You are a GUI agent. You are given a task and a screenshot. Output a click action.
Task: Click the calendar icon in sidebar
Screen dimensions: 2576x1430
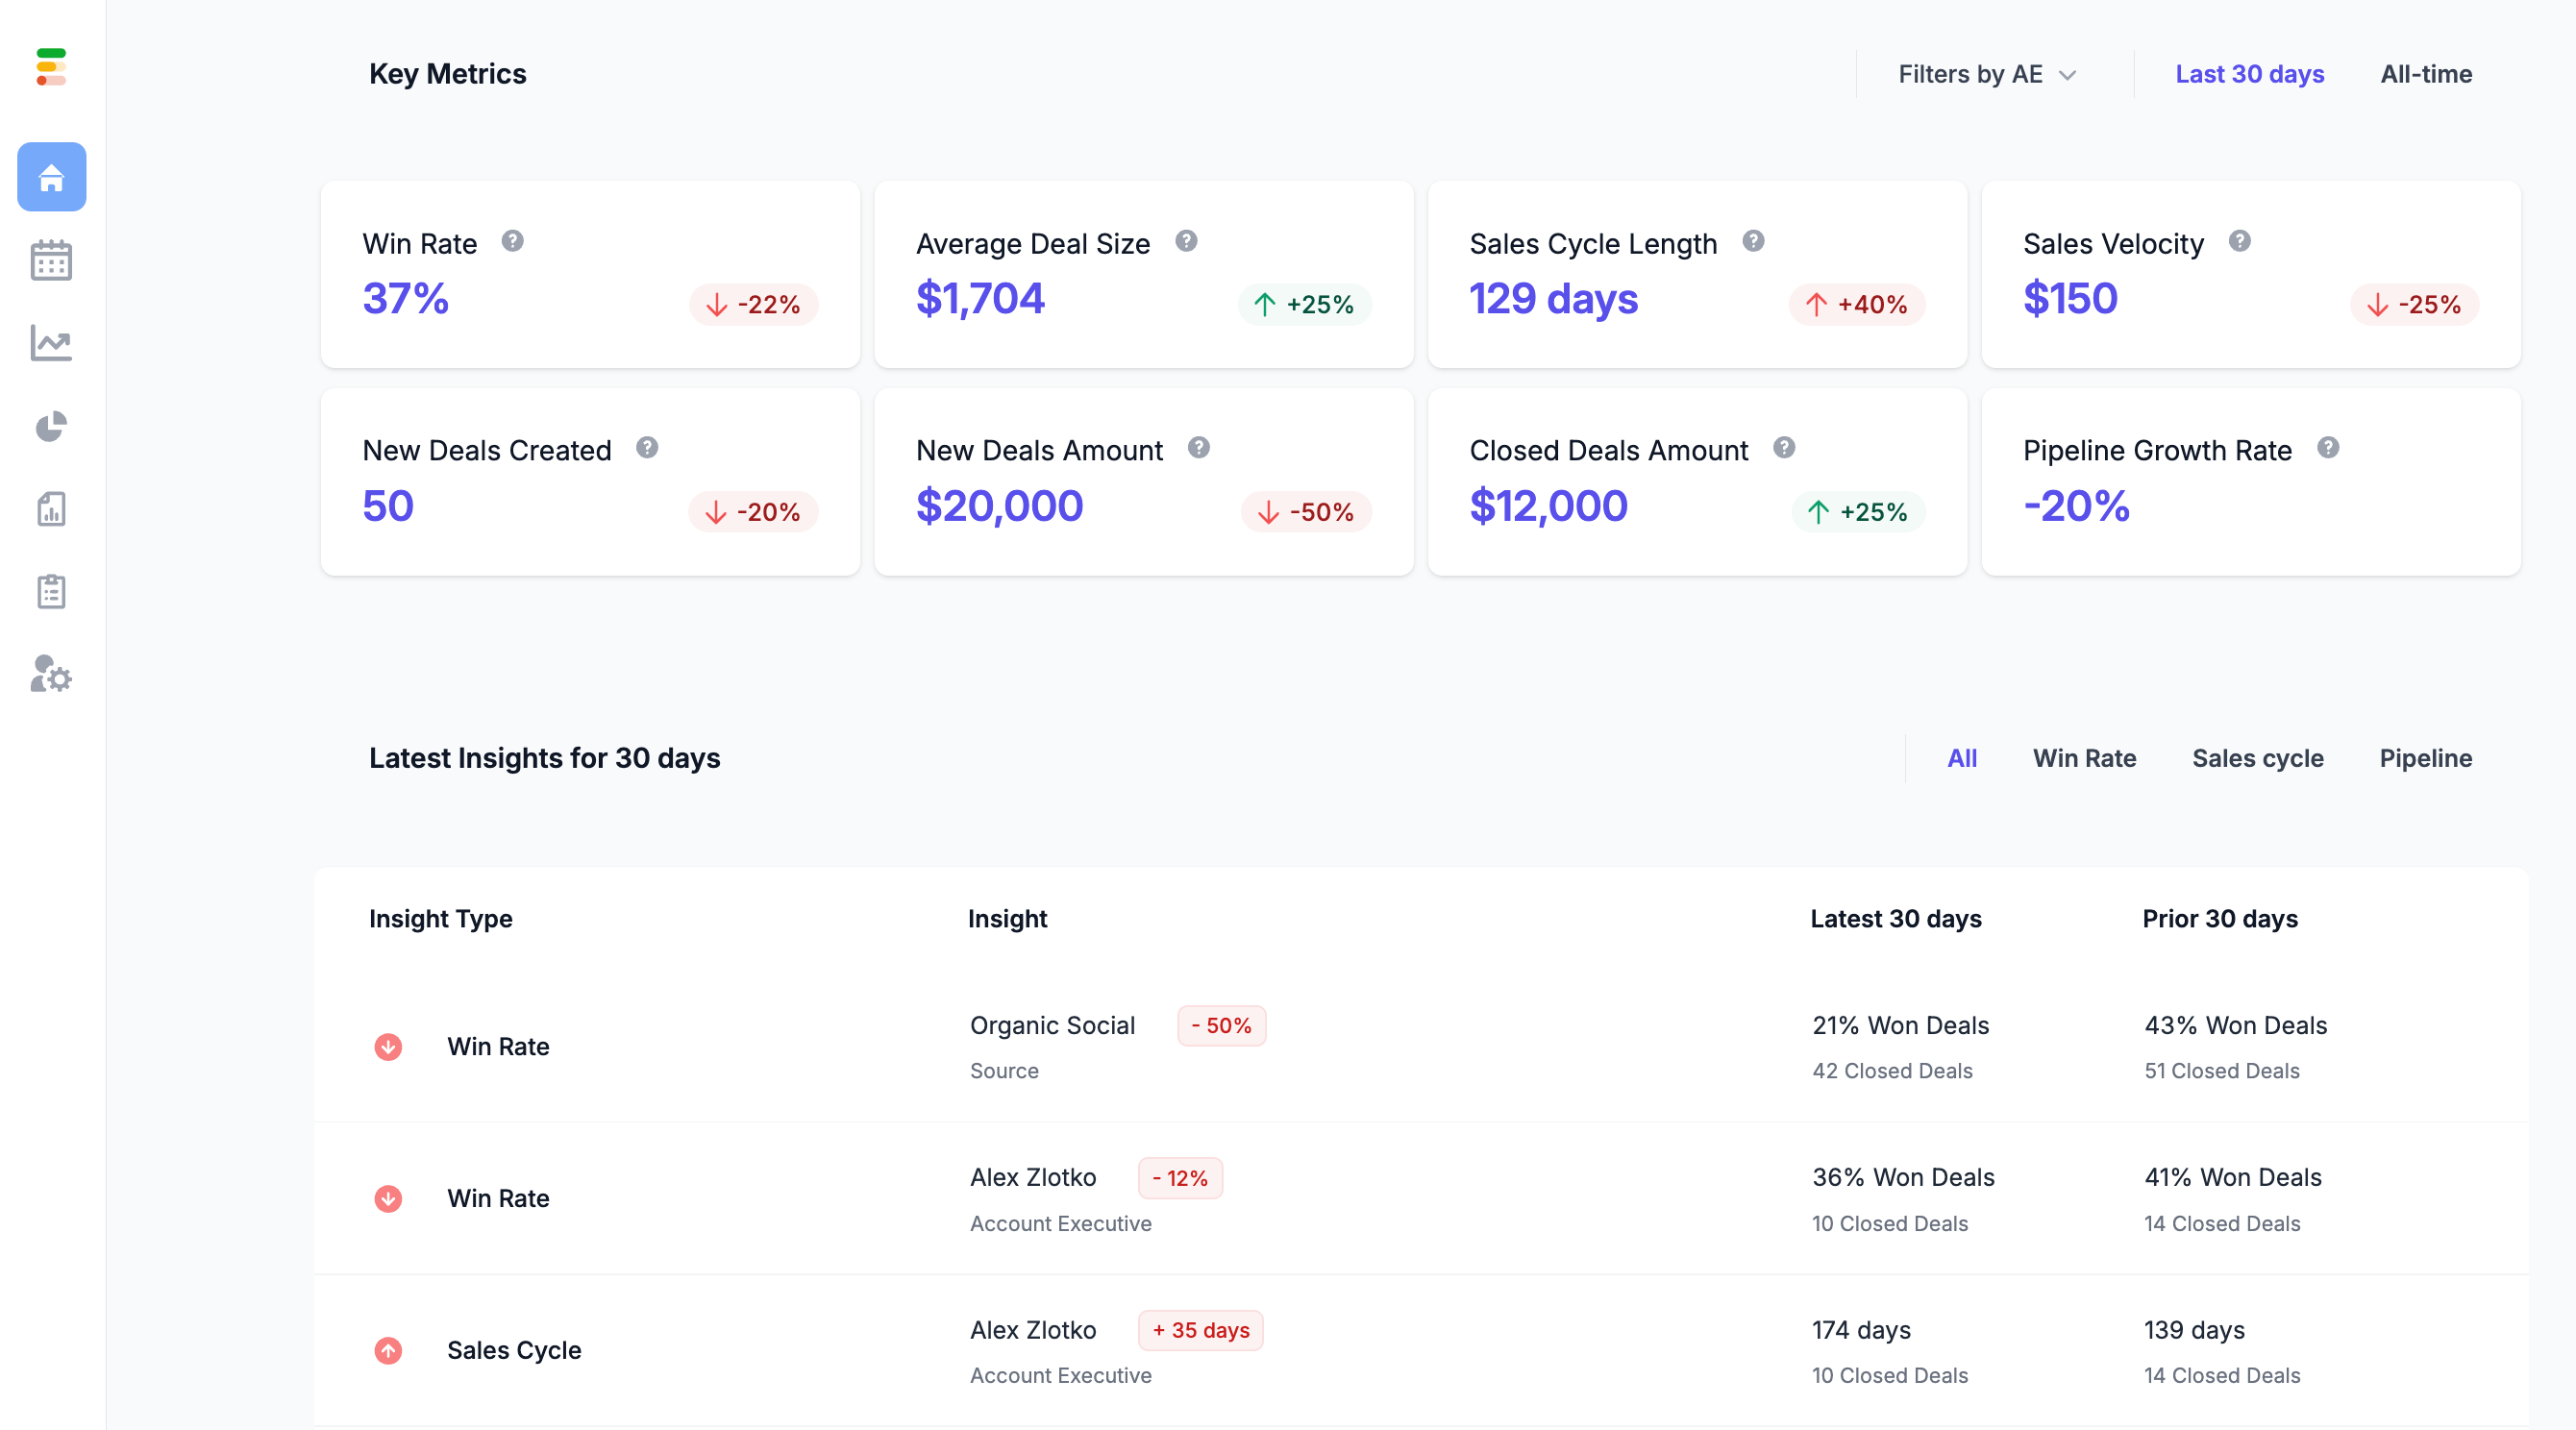[53, 259]
